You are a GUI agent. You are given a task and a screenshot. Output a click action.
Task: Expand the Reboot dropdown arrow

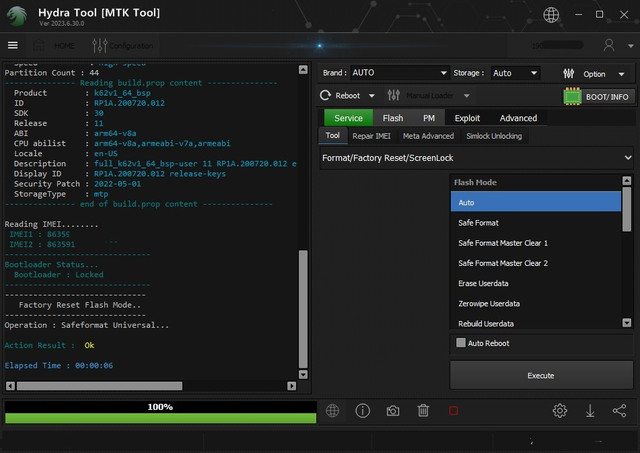372,96
